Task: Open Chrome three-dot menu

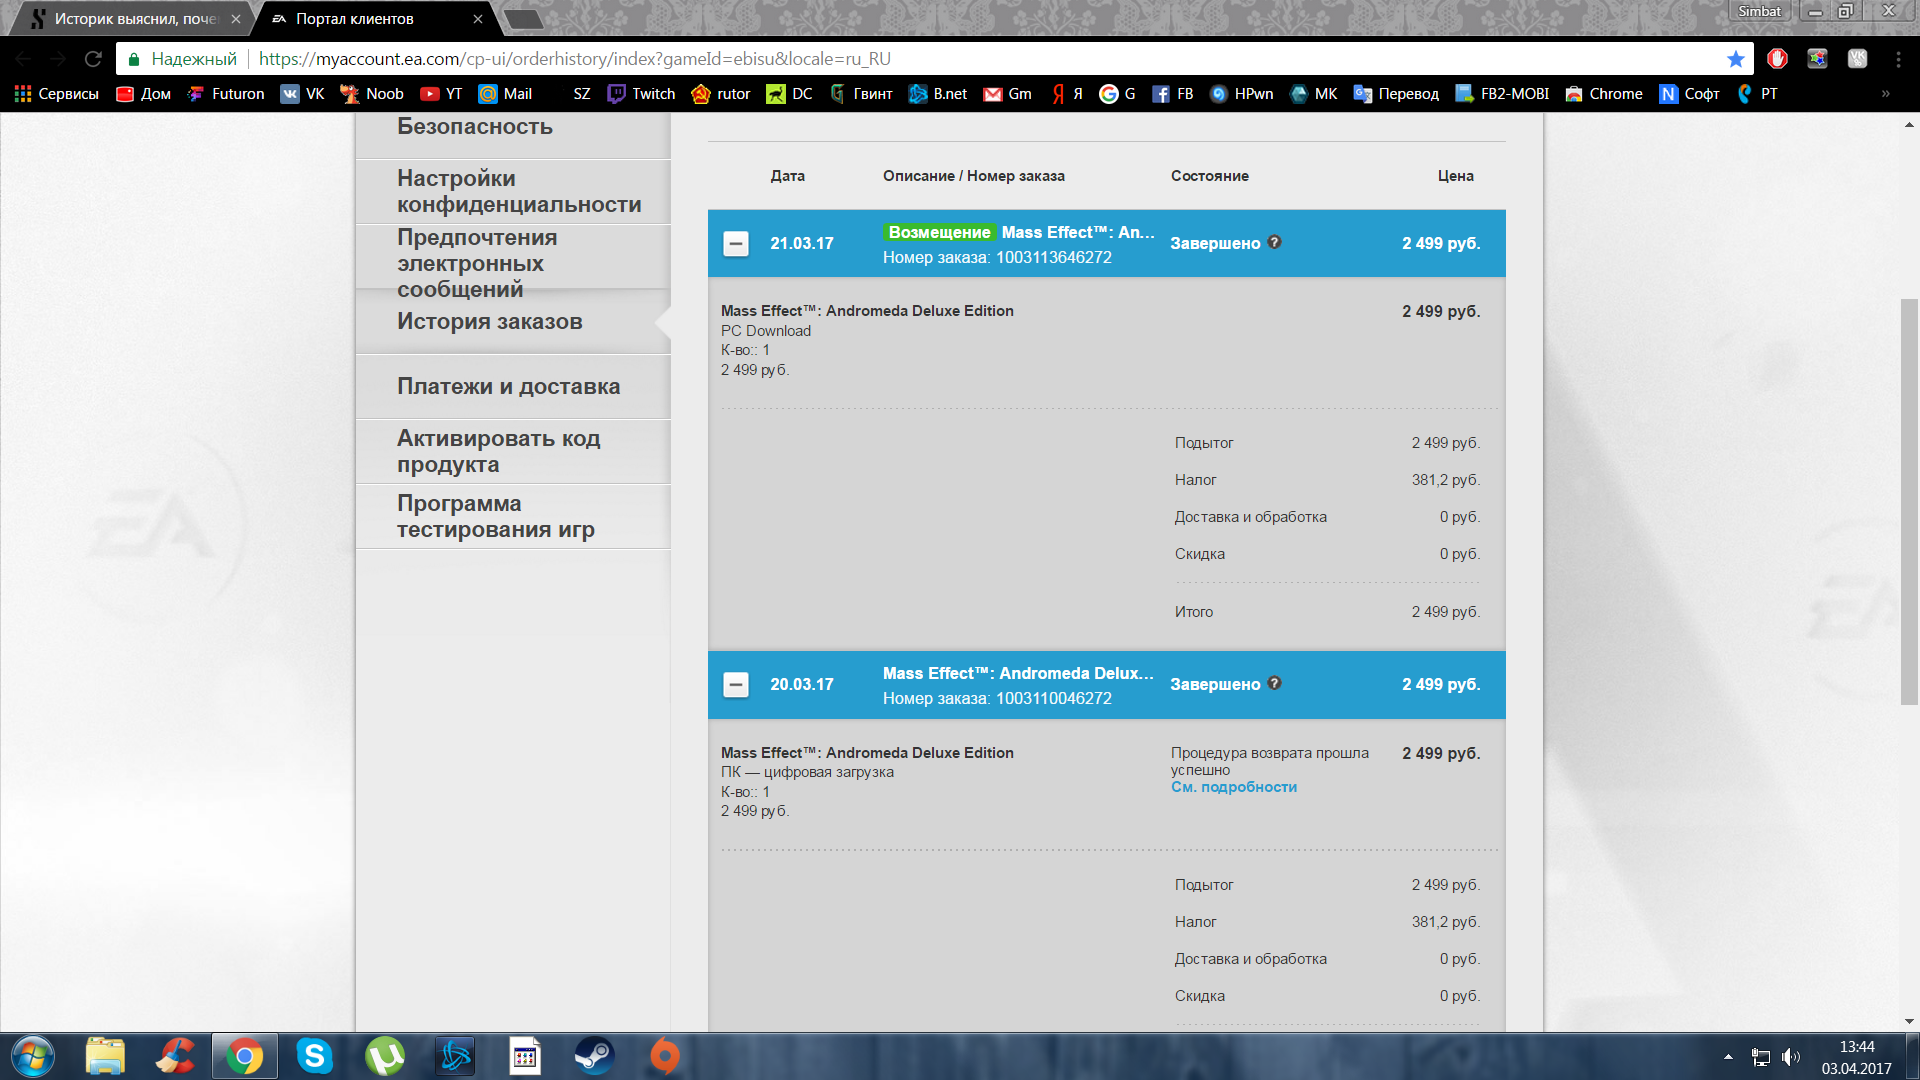Action: (1898, 59)
